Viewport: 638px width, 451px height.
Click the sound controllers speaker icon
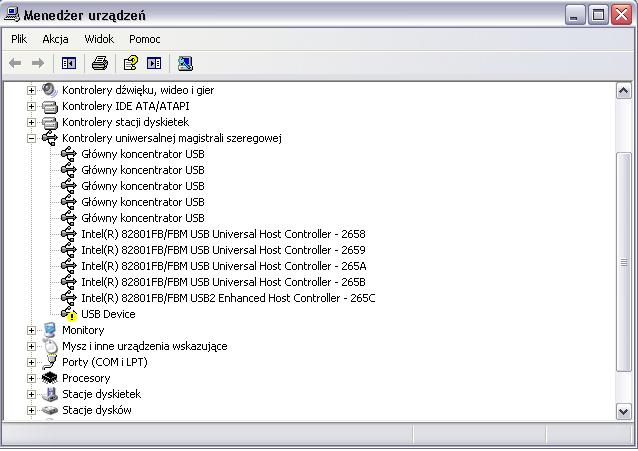tap(50, 90)
